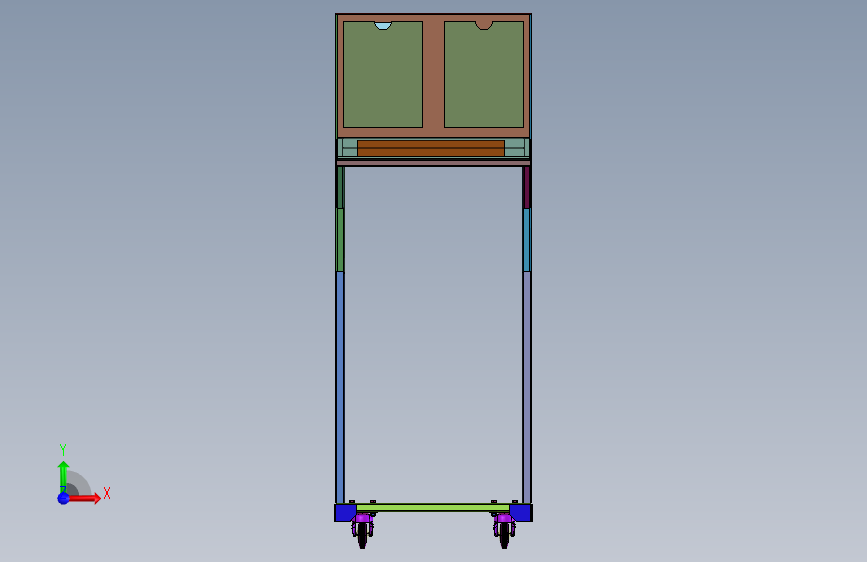867x562 pixels.
Task: Click the blue Z axis dot of the triad
Action: (64, 498)
